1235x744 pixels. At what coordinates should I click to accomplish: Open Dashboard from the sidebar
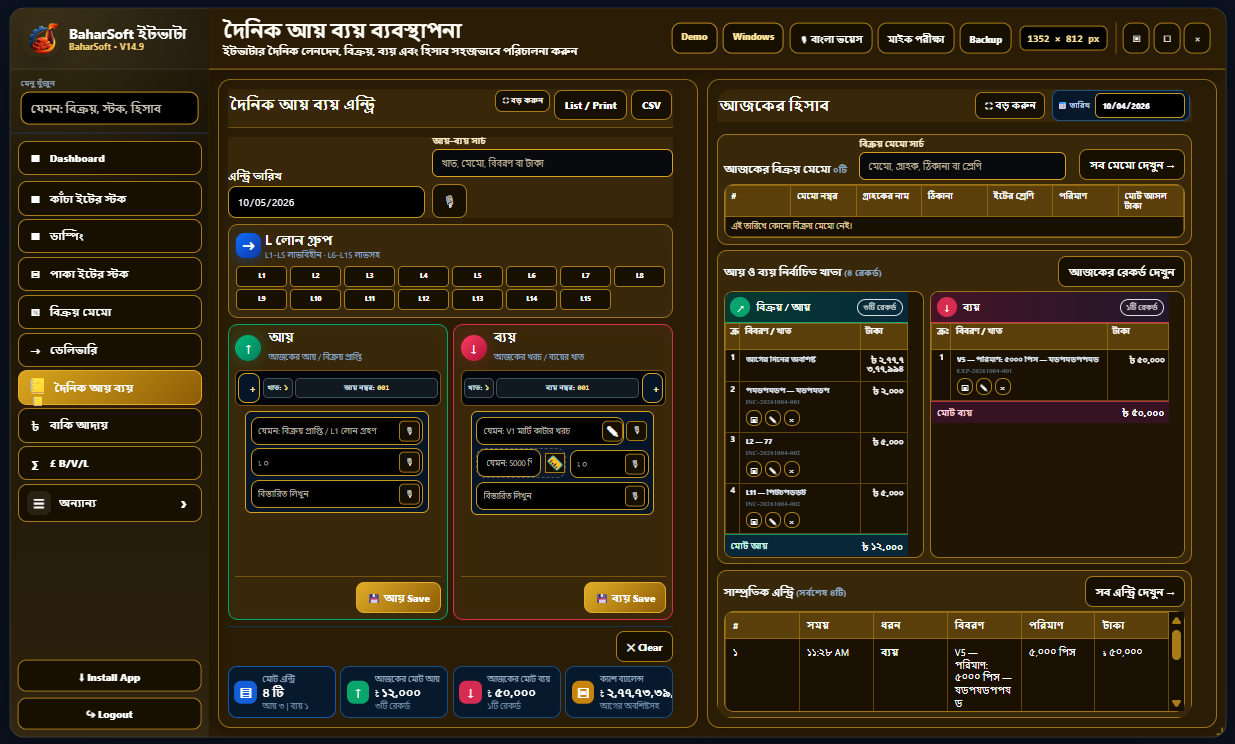110,158
